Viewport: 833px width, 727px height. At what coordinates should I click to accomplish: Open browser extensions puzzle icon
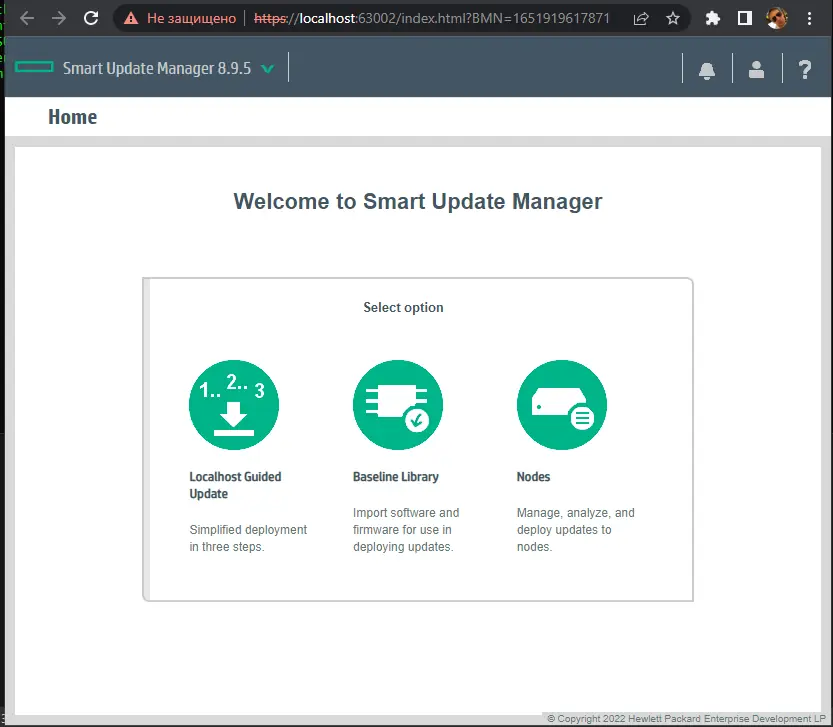tap(712, 19)
